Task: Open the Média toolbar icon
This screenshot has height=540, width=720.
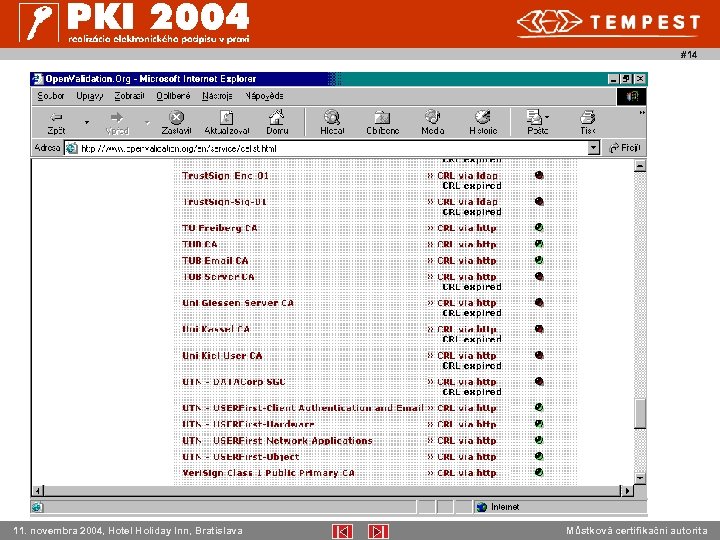Action: coord(433,122)
